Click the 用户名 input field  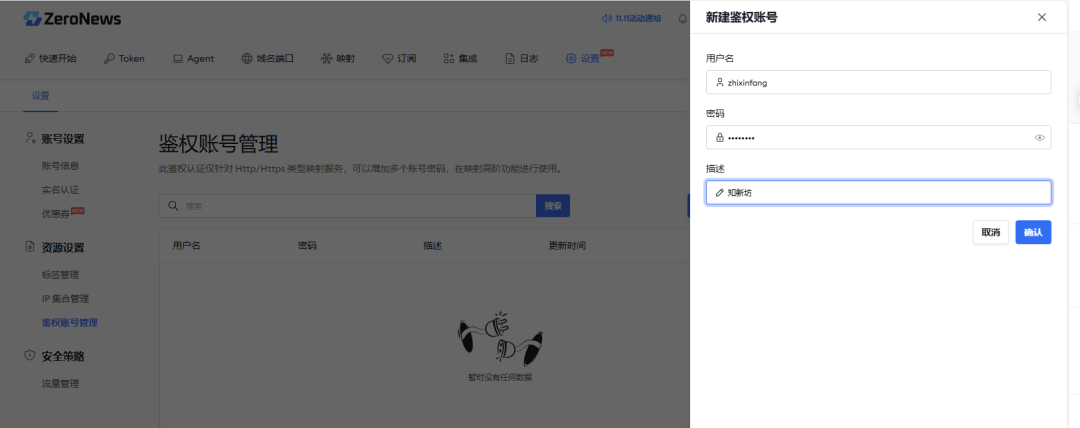coord(879,82)
